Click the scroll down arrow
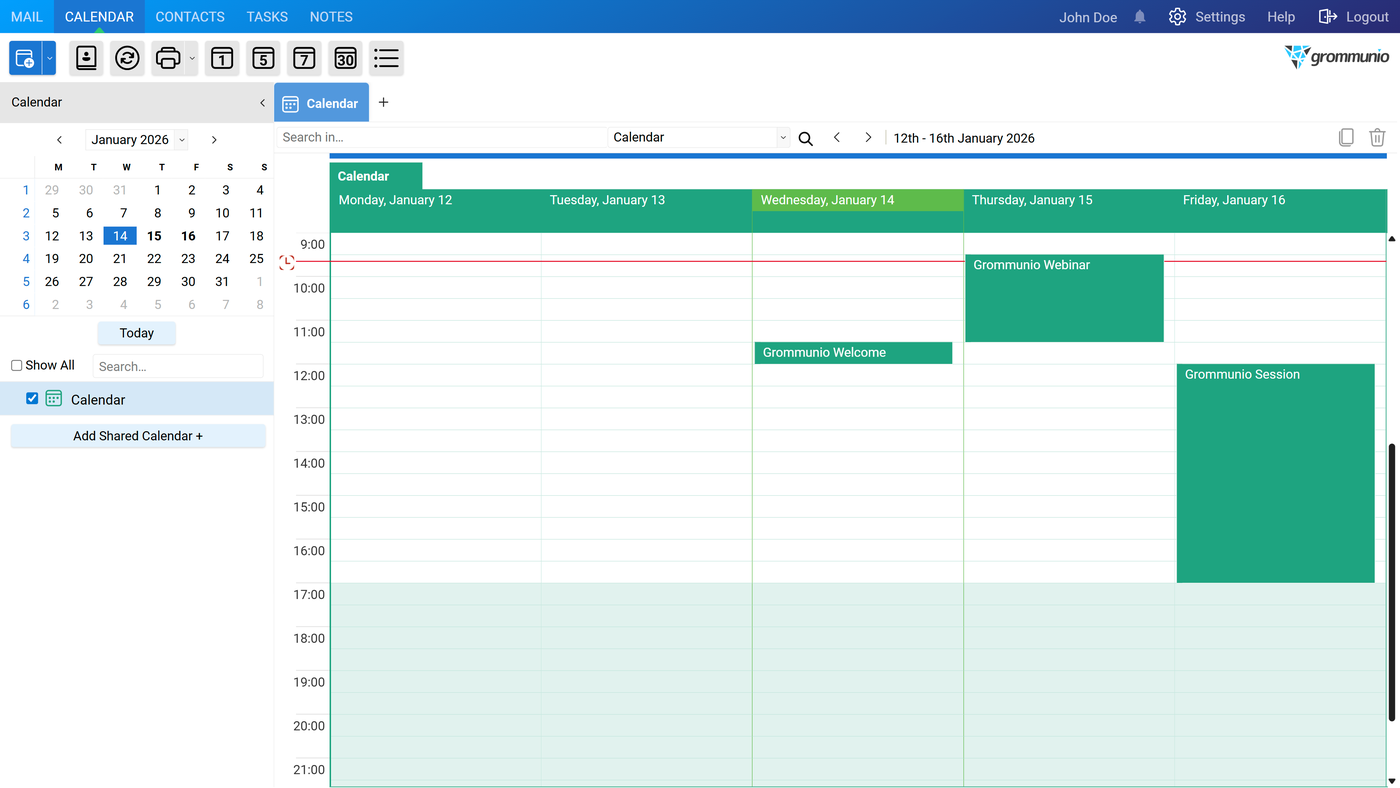1400x788 pixels. click(x=1392, y=781)
